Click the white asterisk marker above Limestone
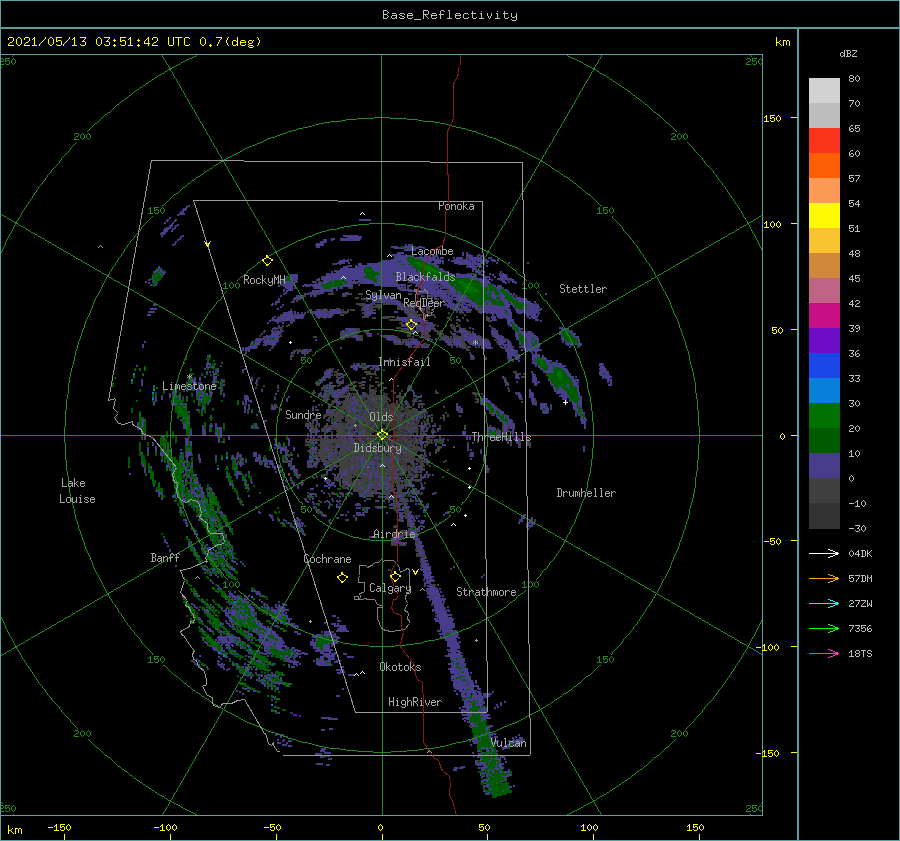 [189, 377]
